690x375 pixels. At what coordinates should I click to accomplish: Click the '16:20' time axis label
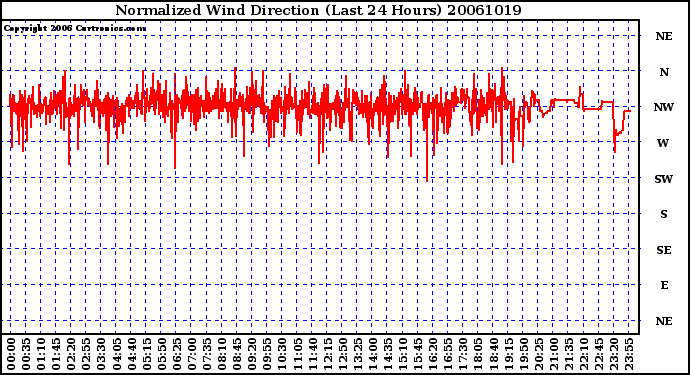433,354
